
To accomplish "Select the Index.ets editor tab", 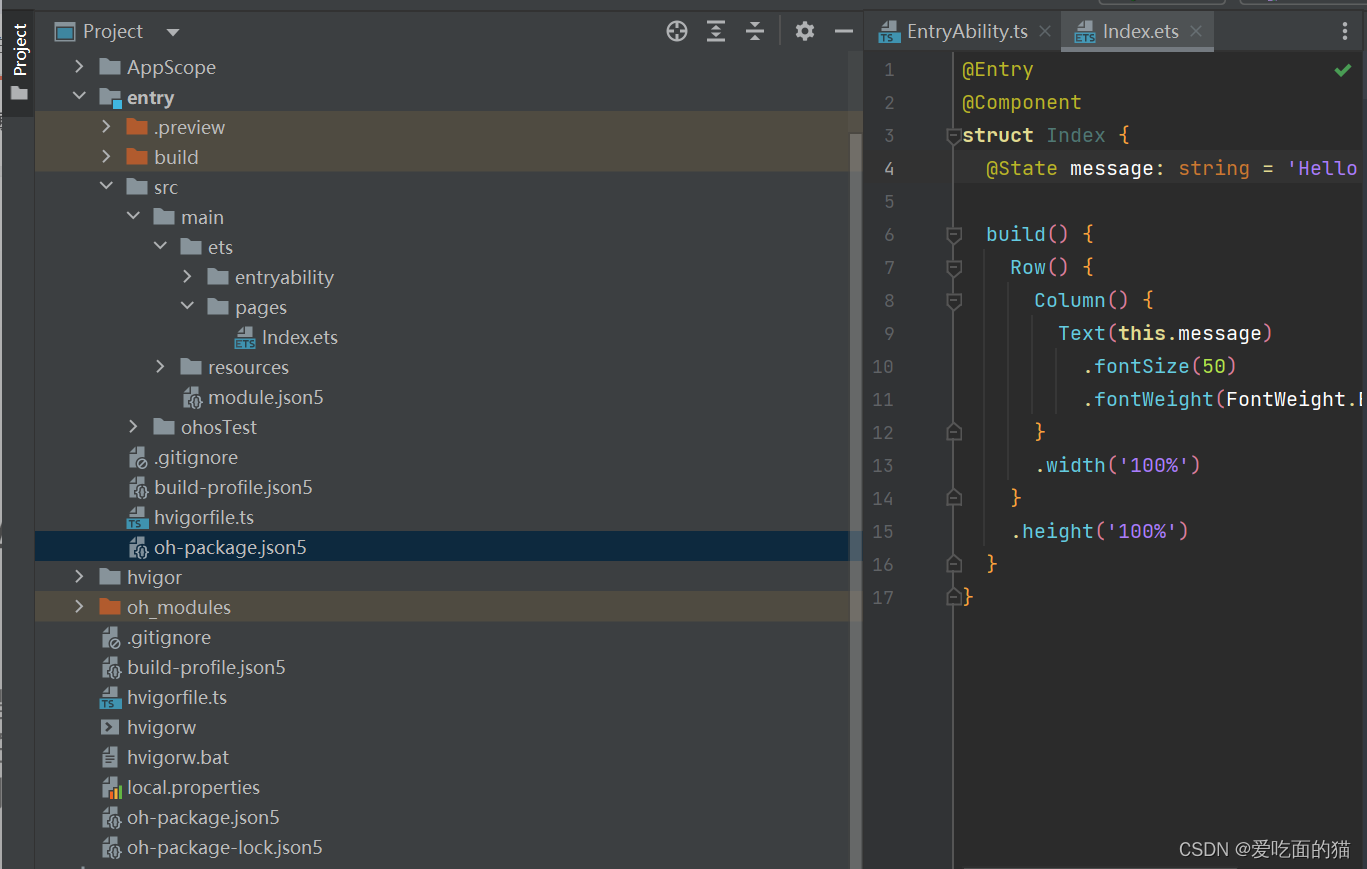I will pyautogui.click(x=1141, y=31).
